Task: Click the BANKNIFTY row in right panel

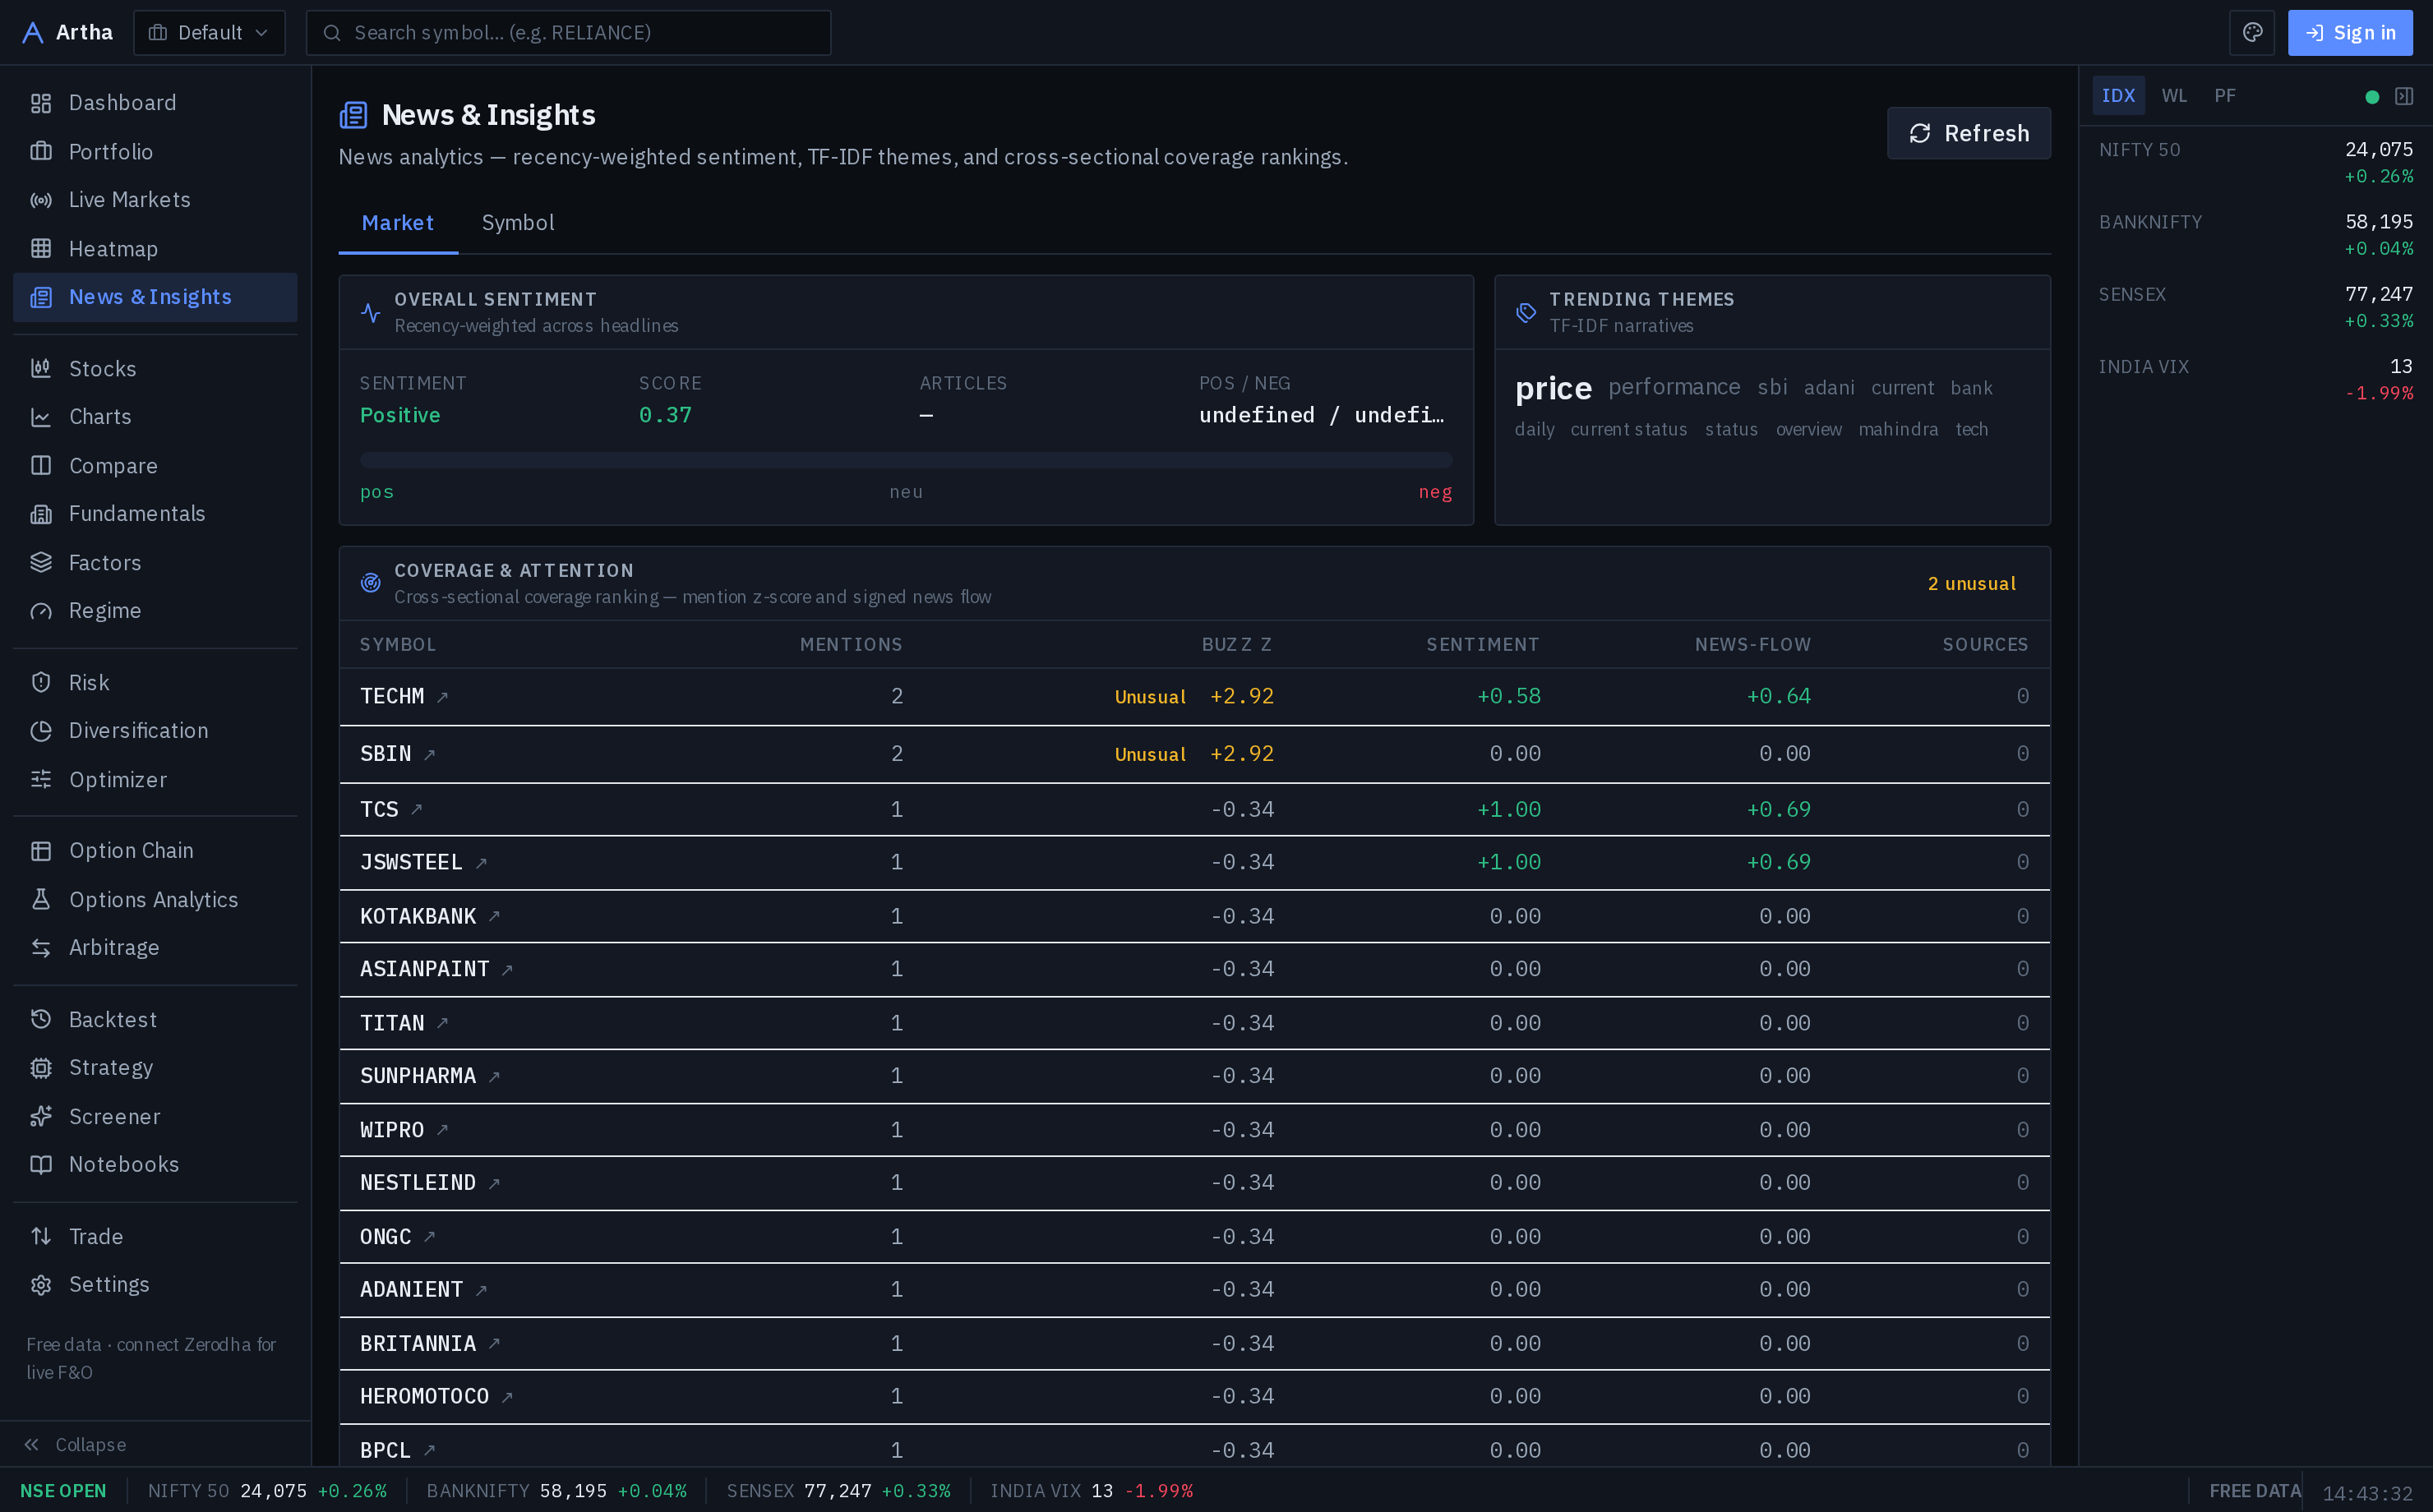Action: pos(2255,234)
